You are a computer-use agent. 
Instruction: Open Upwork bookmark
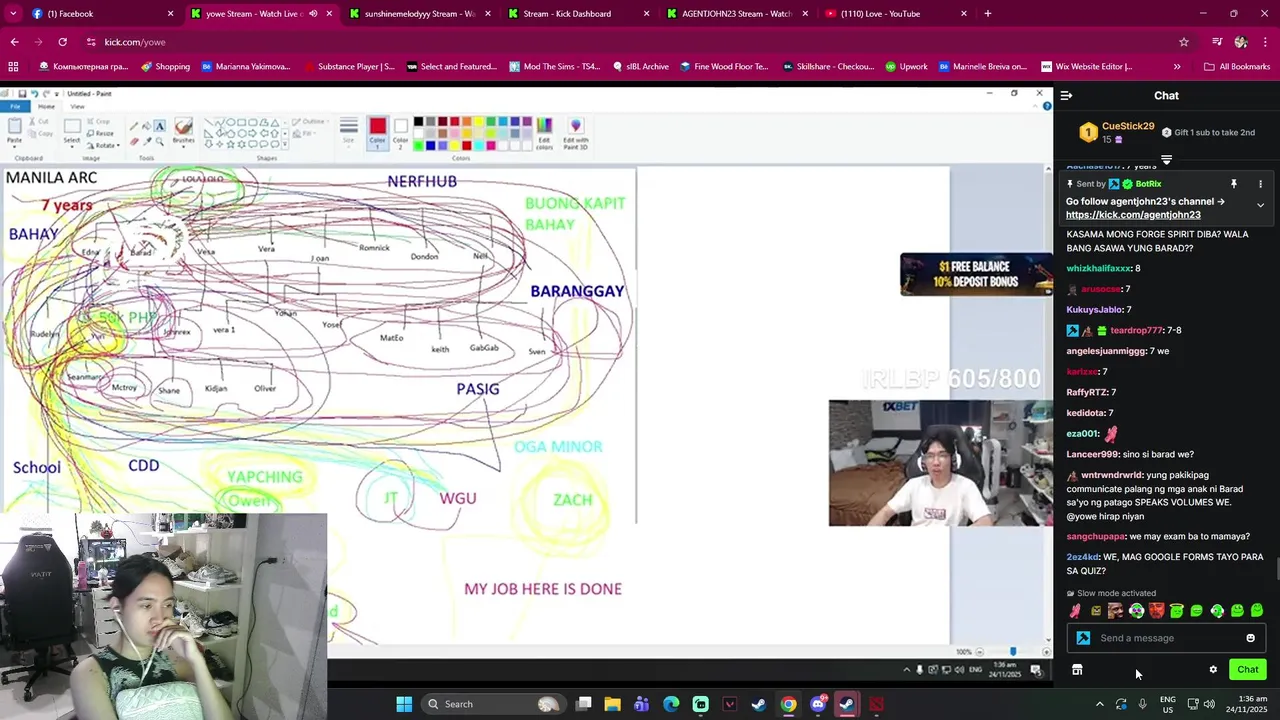906,67
